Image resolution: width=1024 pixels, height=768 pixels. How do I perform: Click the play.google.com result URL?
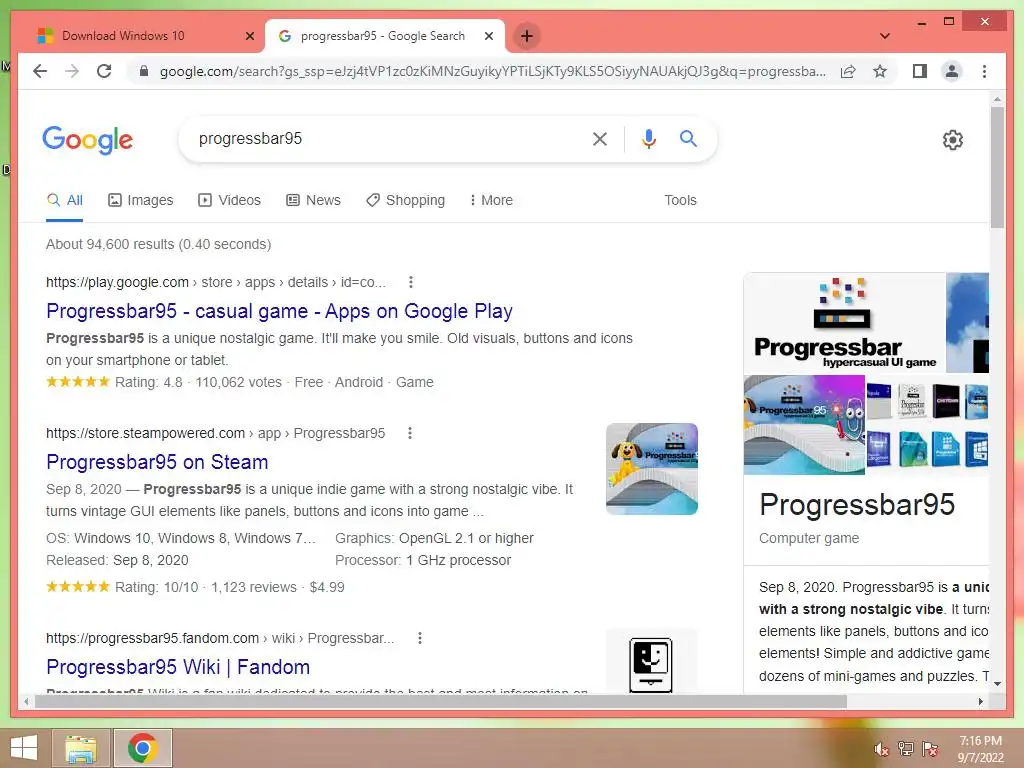click(x=216, y=282)
